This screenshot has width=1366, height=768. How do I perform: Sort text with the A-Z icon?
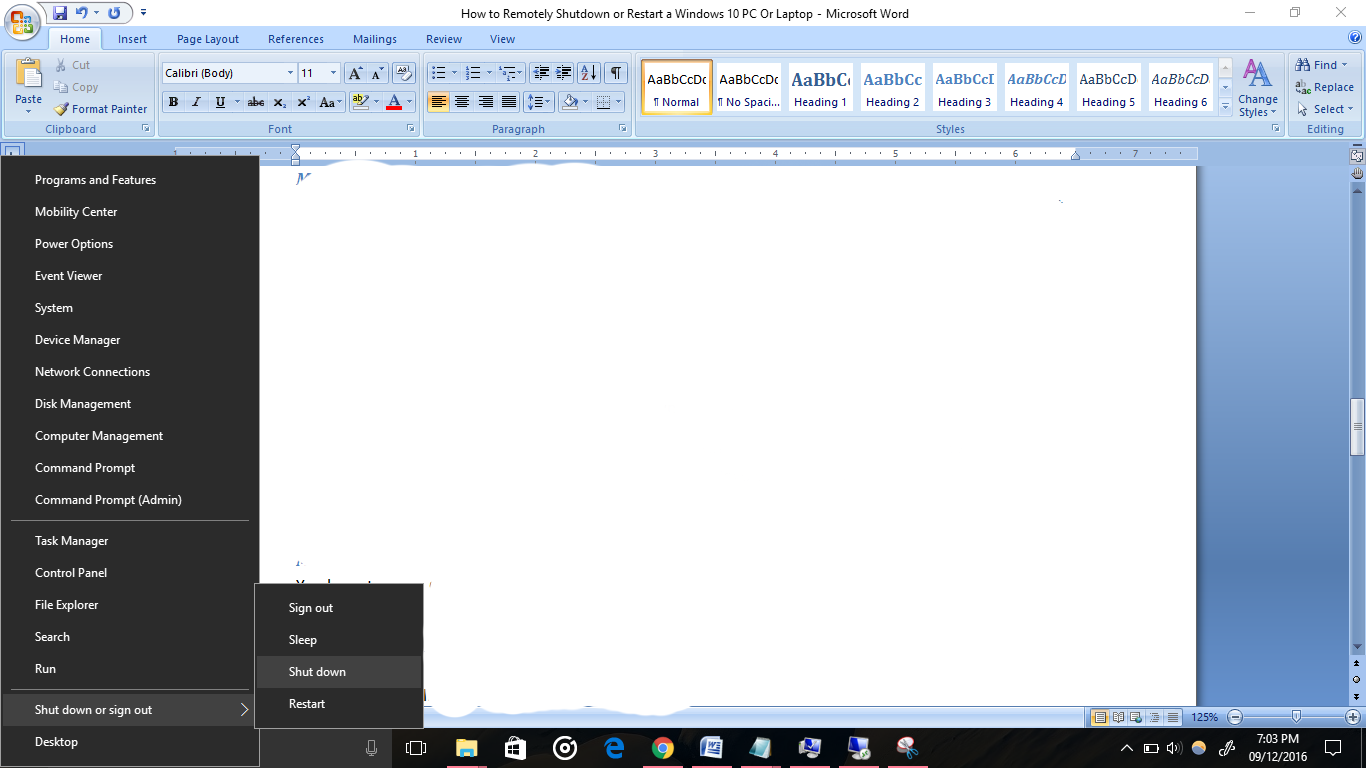tap(589, 73)
